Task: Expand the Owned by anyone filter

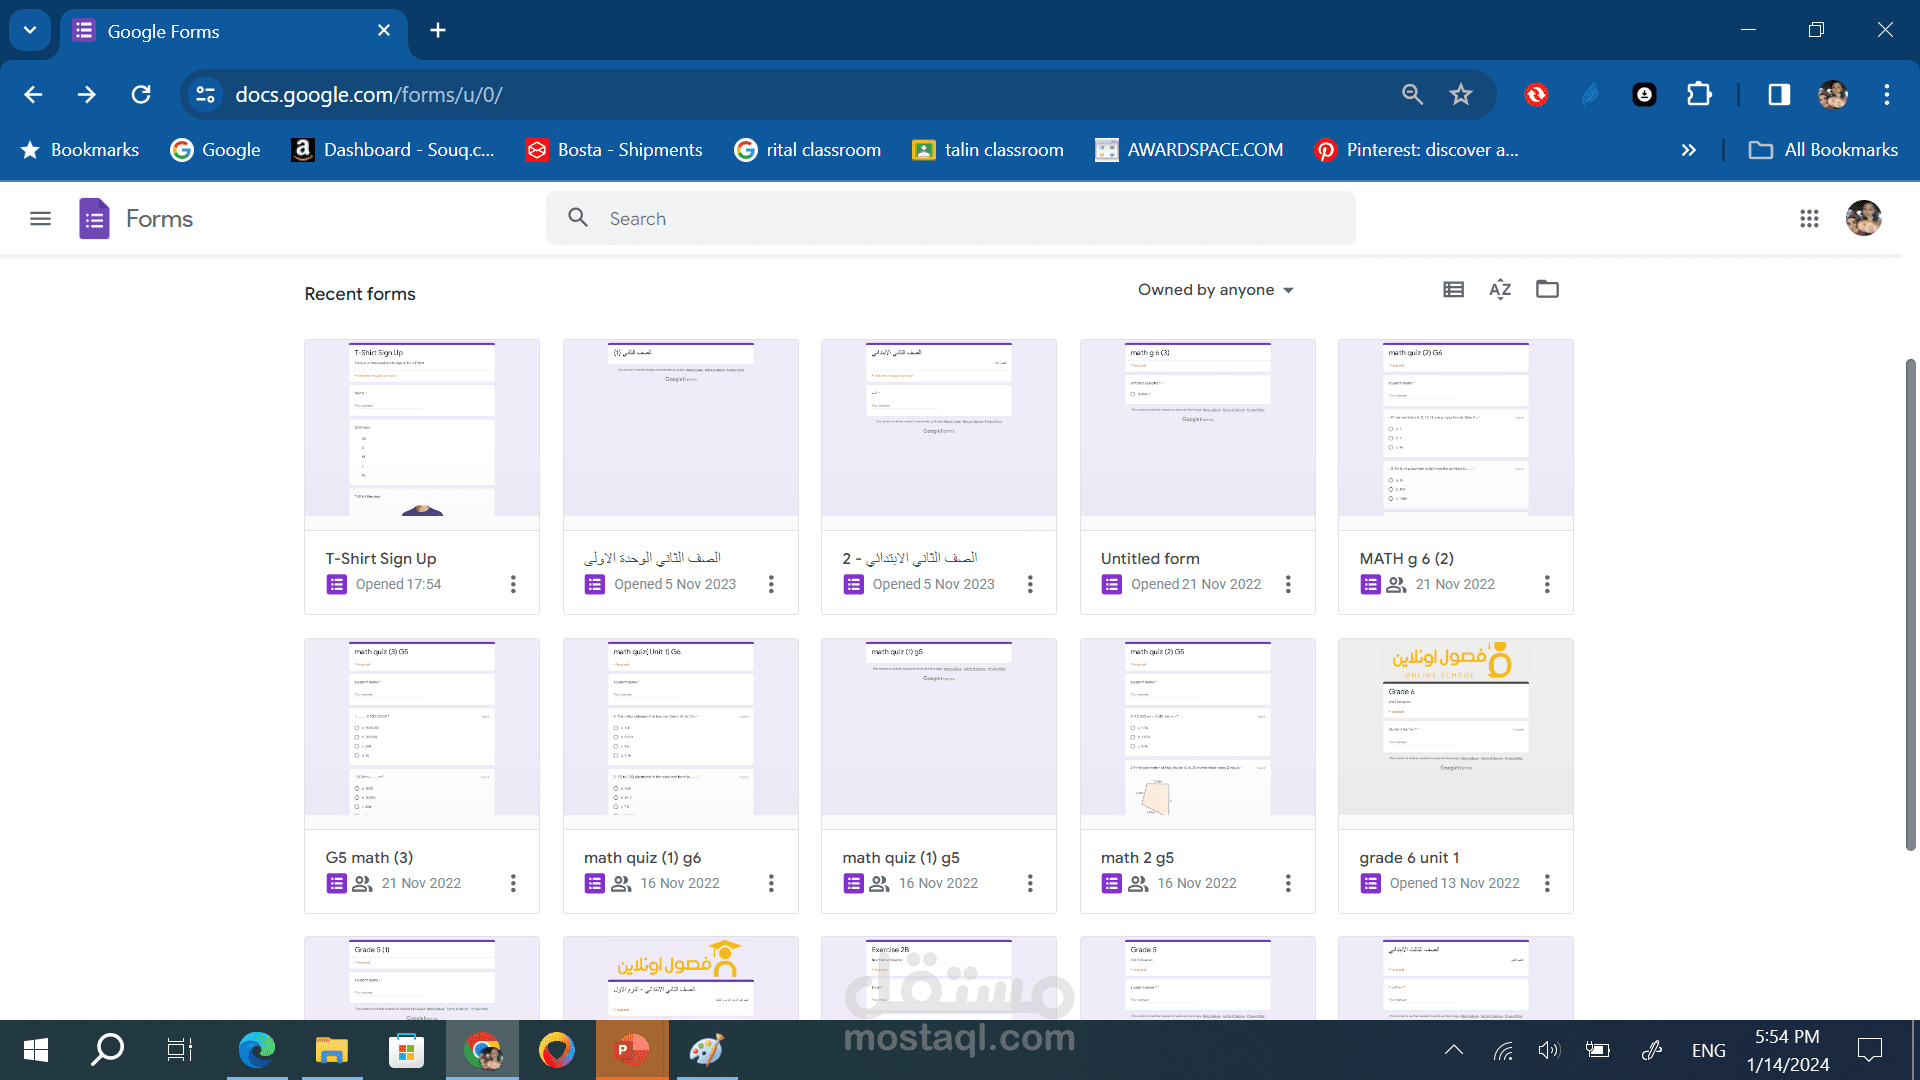Action: (1215, 290)
